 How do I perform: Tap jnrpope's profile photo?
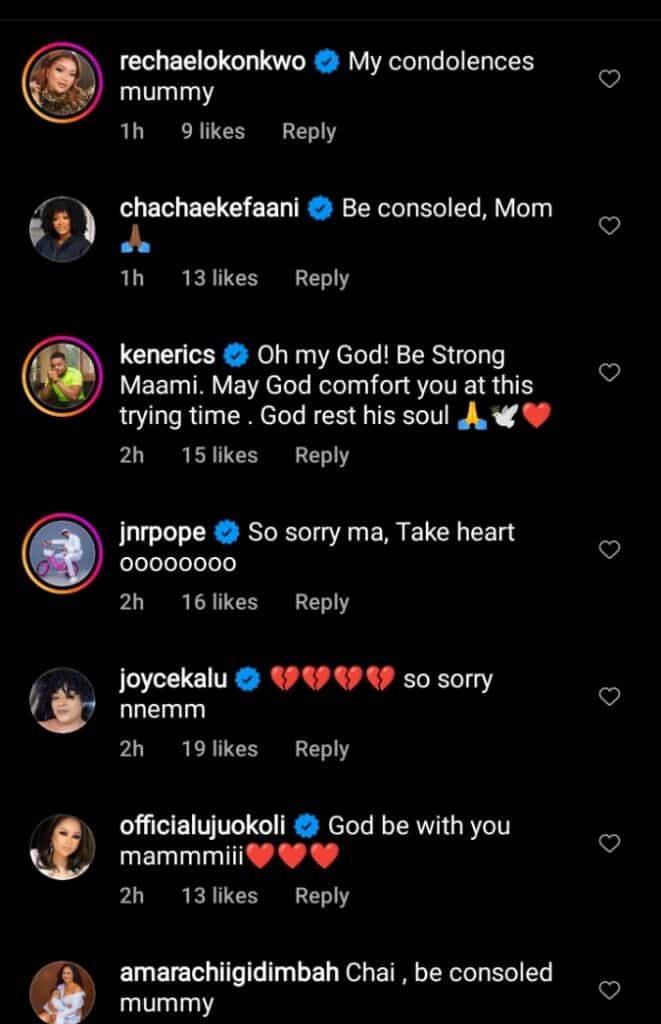(61, 550)
